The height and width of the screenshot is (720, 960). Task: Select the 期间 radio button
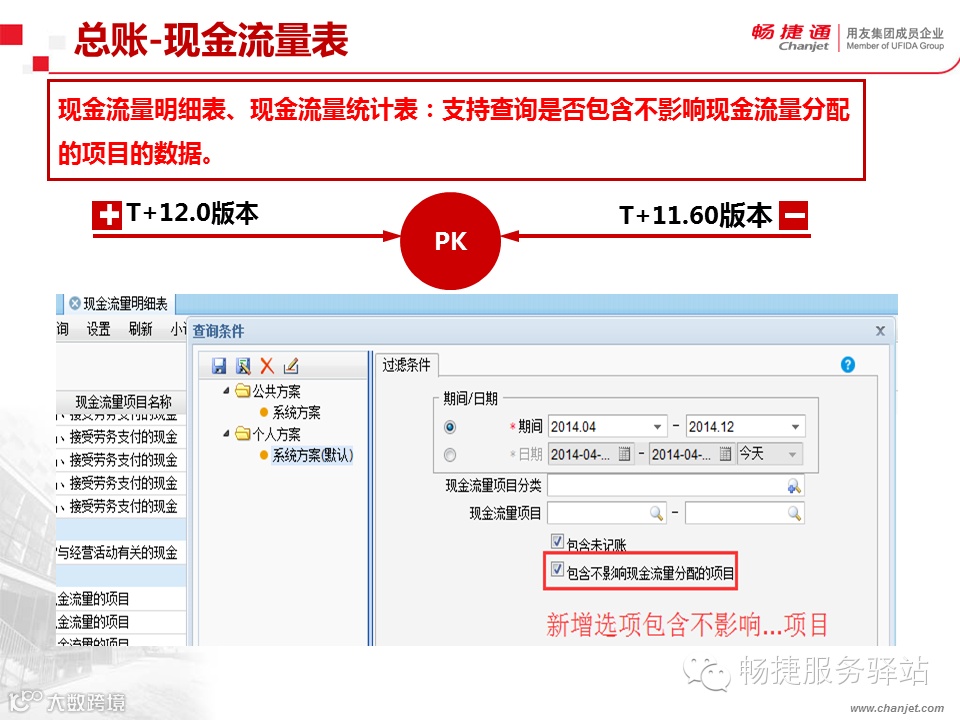(450, 427)
